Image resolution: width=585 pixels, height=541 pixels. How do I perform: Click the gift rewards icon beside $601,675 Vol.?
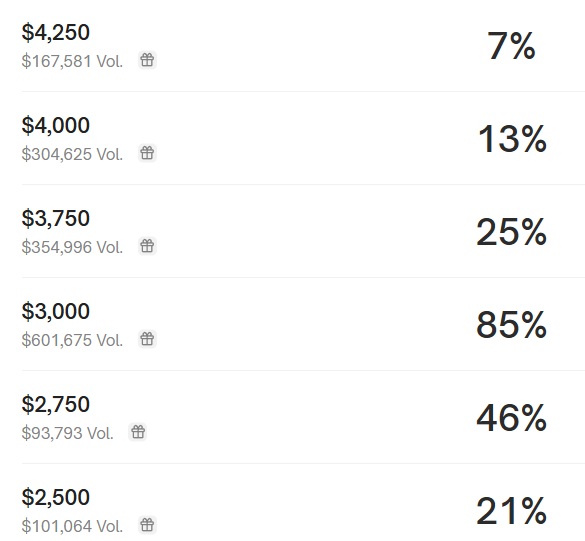(x=147, y=339)
